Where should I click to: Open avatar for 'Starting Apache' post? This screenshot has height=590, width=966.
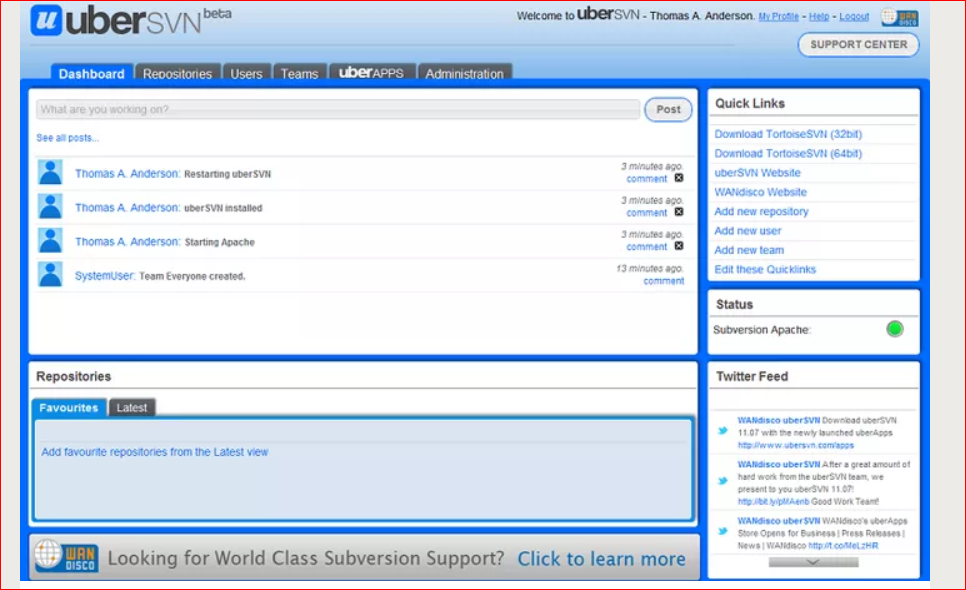point(50,240)
